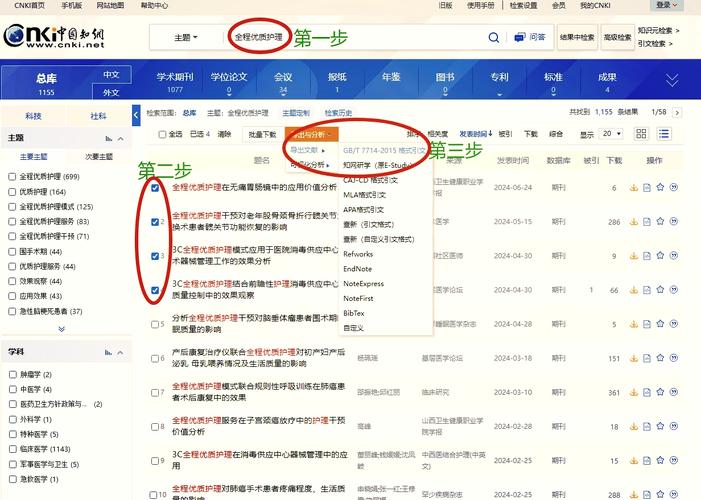Switch to list view icon
Screen dimensions: 701x500
click(x=664, y=134)
